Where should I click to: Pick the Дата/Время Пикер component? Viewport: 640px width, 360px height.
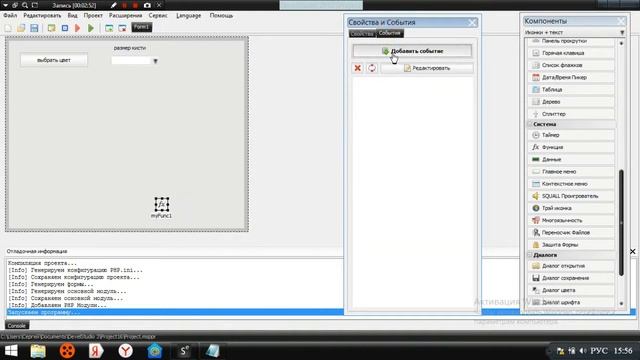pyautogui.click(x=571, y=77)
